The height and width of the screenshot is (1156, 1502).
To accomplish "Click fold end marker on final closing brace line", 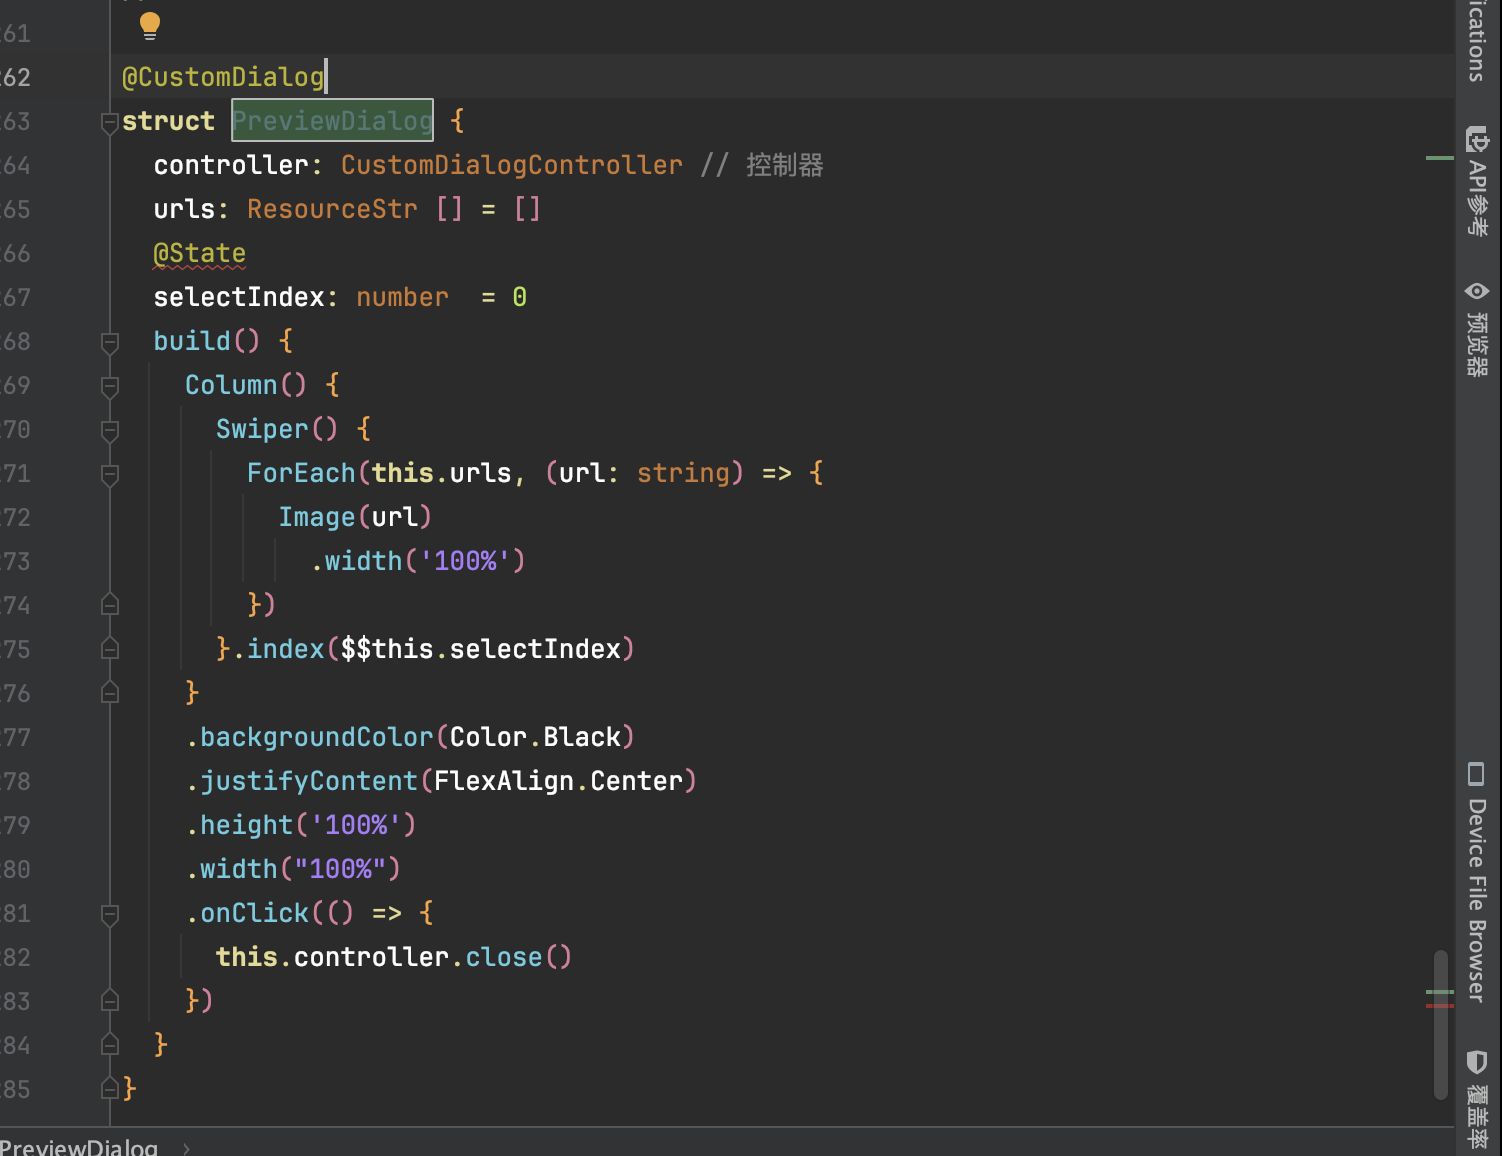I will click(110, 1089).
